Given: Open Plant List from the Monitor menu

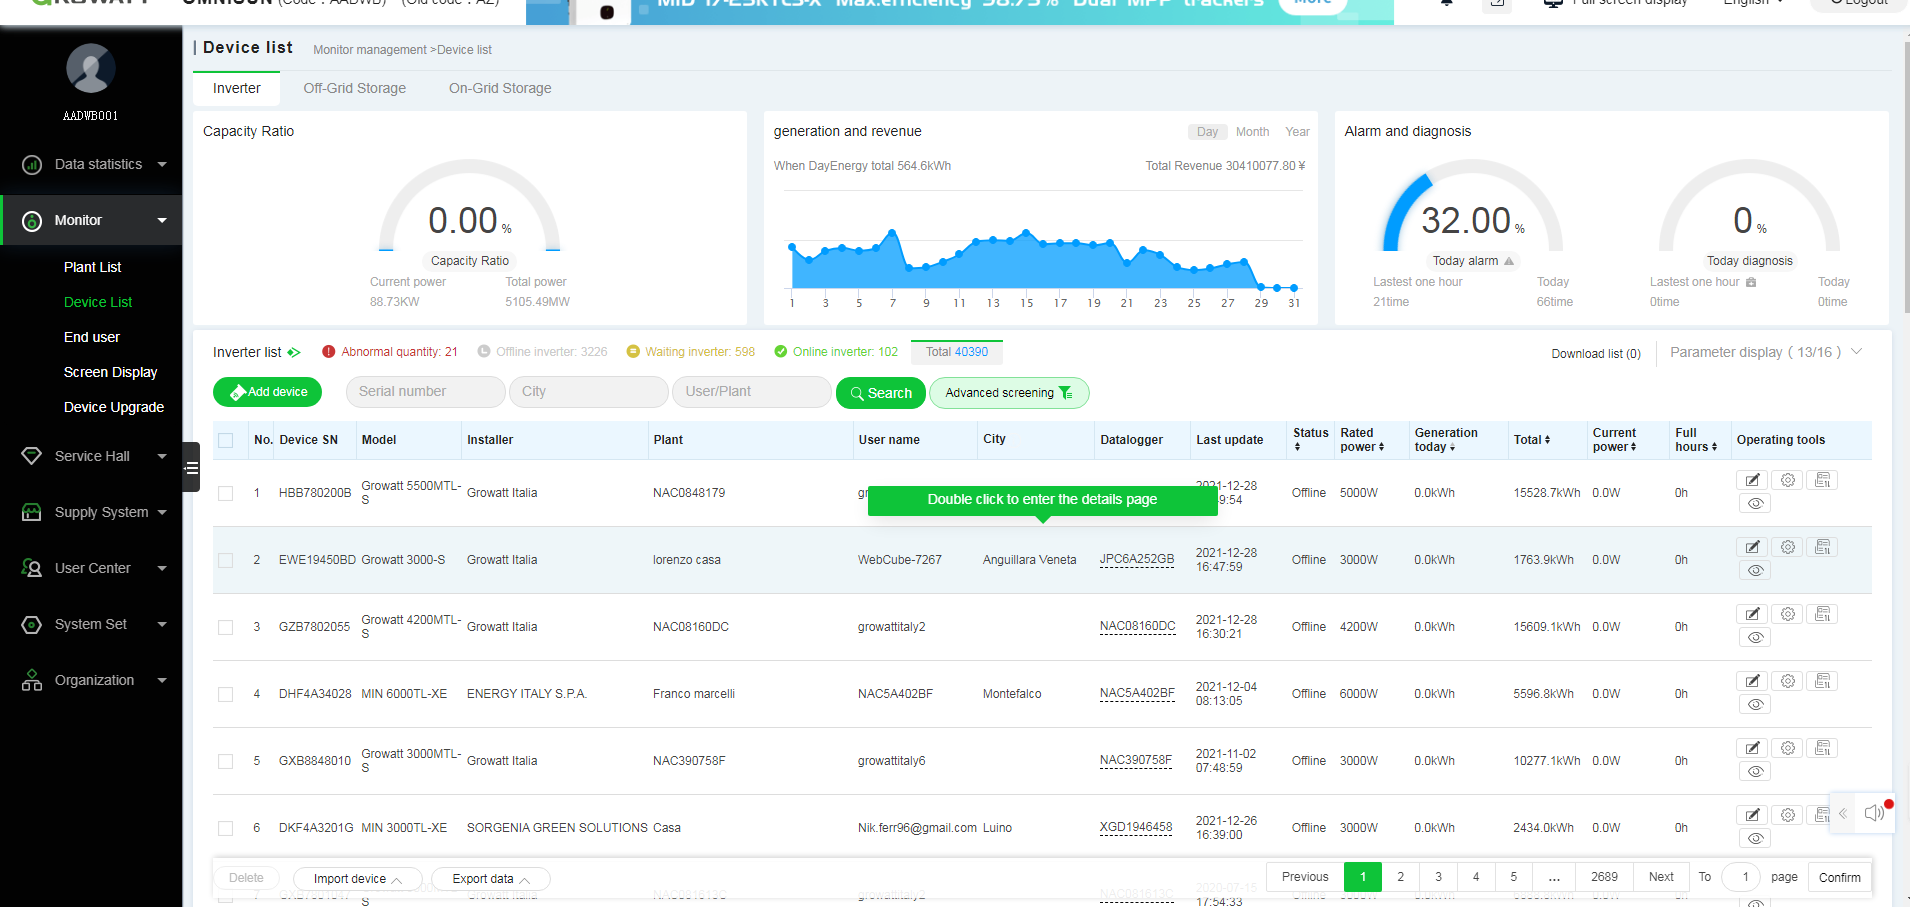Looking at the screenshot, I should [x=92, y=267].
